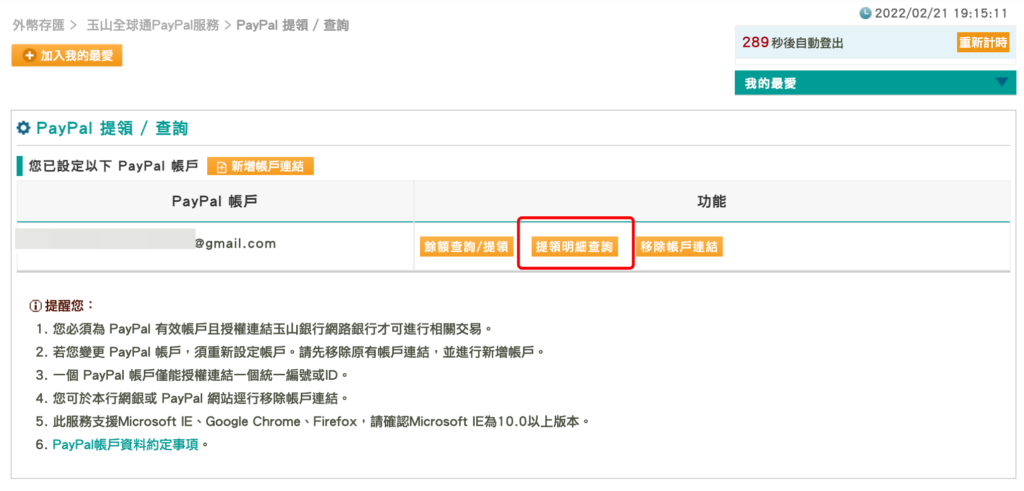Screen dimensions: 1024x491
Task: Click 外幣存匯 in the breadcrumb
Action: (x=40, y=25)
